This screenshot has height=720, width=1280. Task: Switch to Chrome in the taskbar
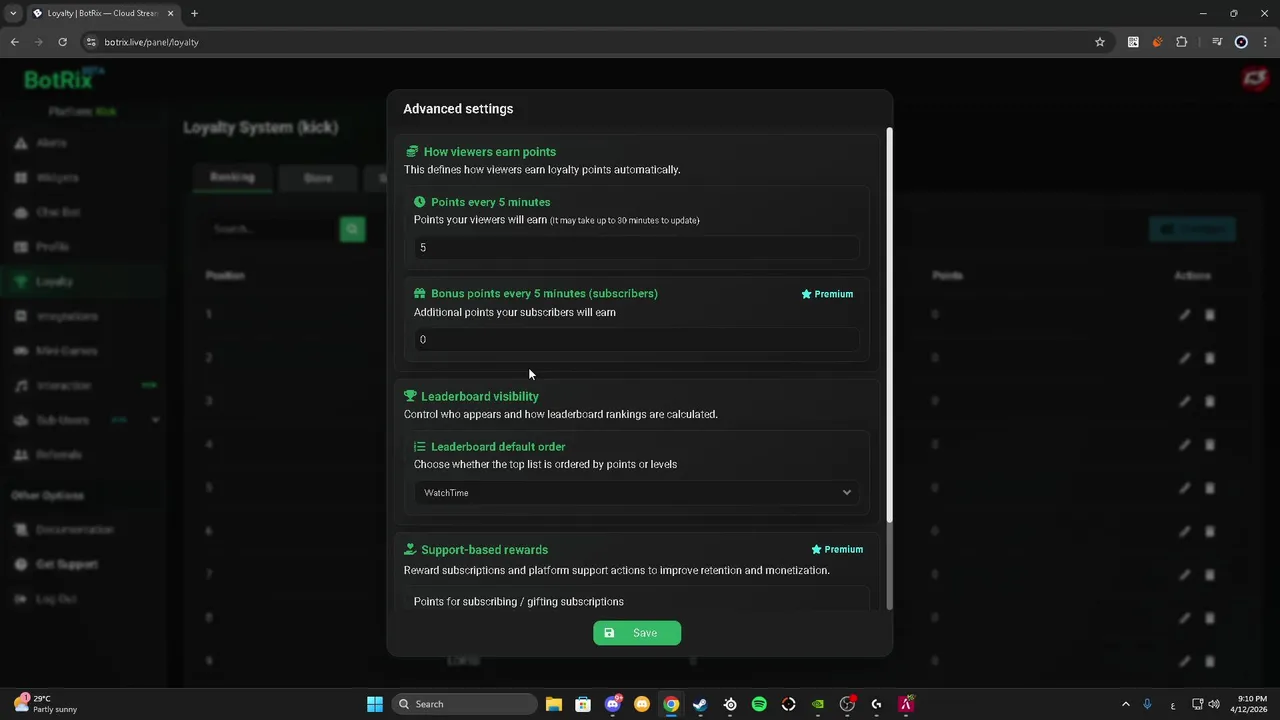pos(671,704)
